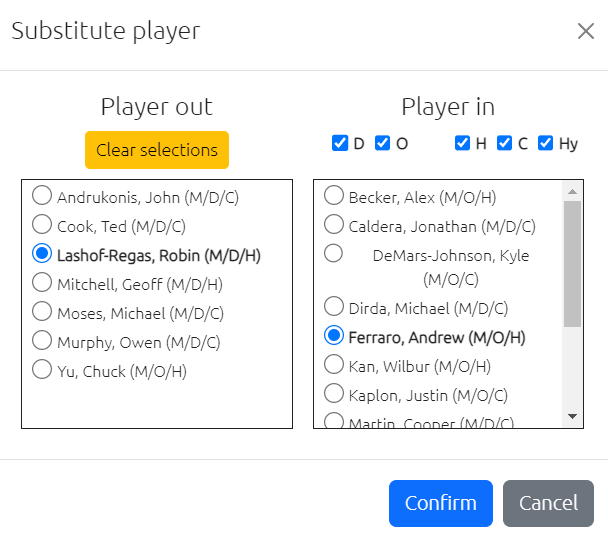The image size is (608, 541).
Task: Toggle the H handler filter checkbox
Action: (x=462, y=143)
